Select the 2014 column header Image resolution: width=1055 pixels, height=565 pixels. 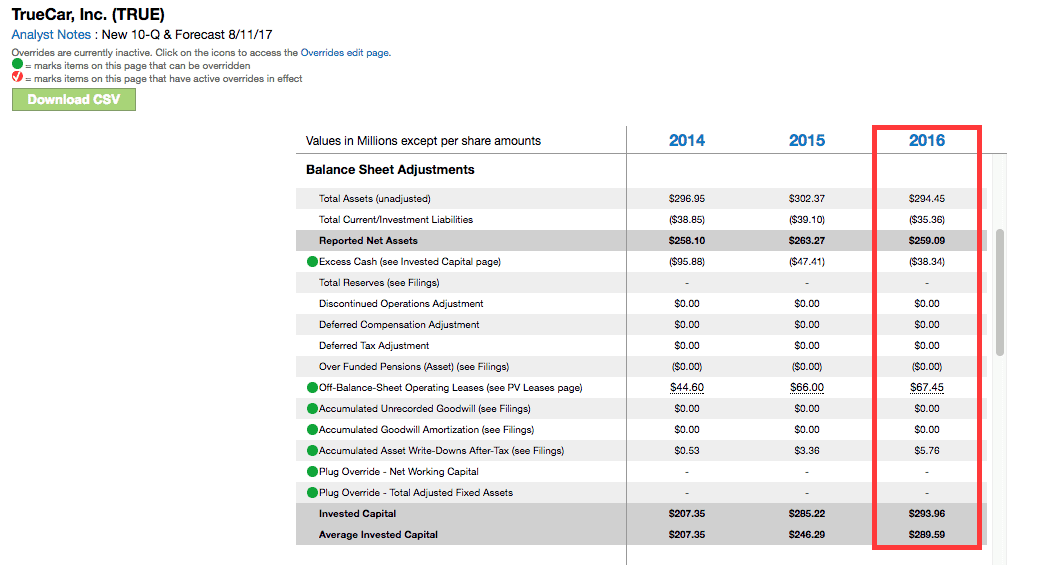(x=687, y=141)
